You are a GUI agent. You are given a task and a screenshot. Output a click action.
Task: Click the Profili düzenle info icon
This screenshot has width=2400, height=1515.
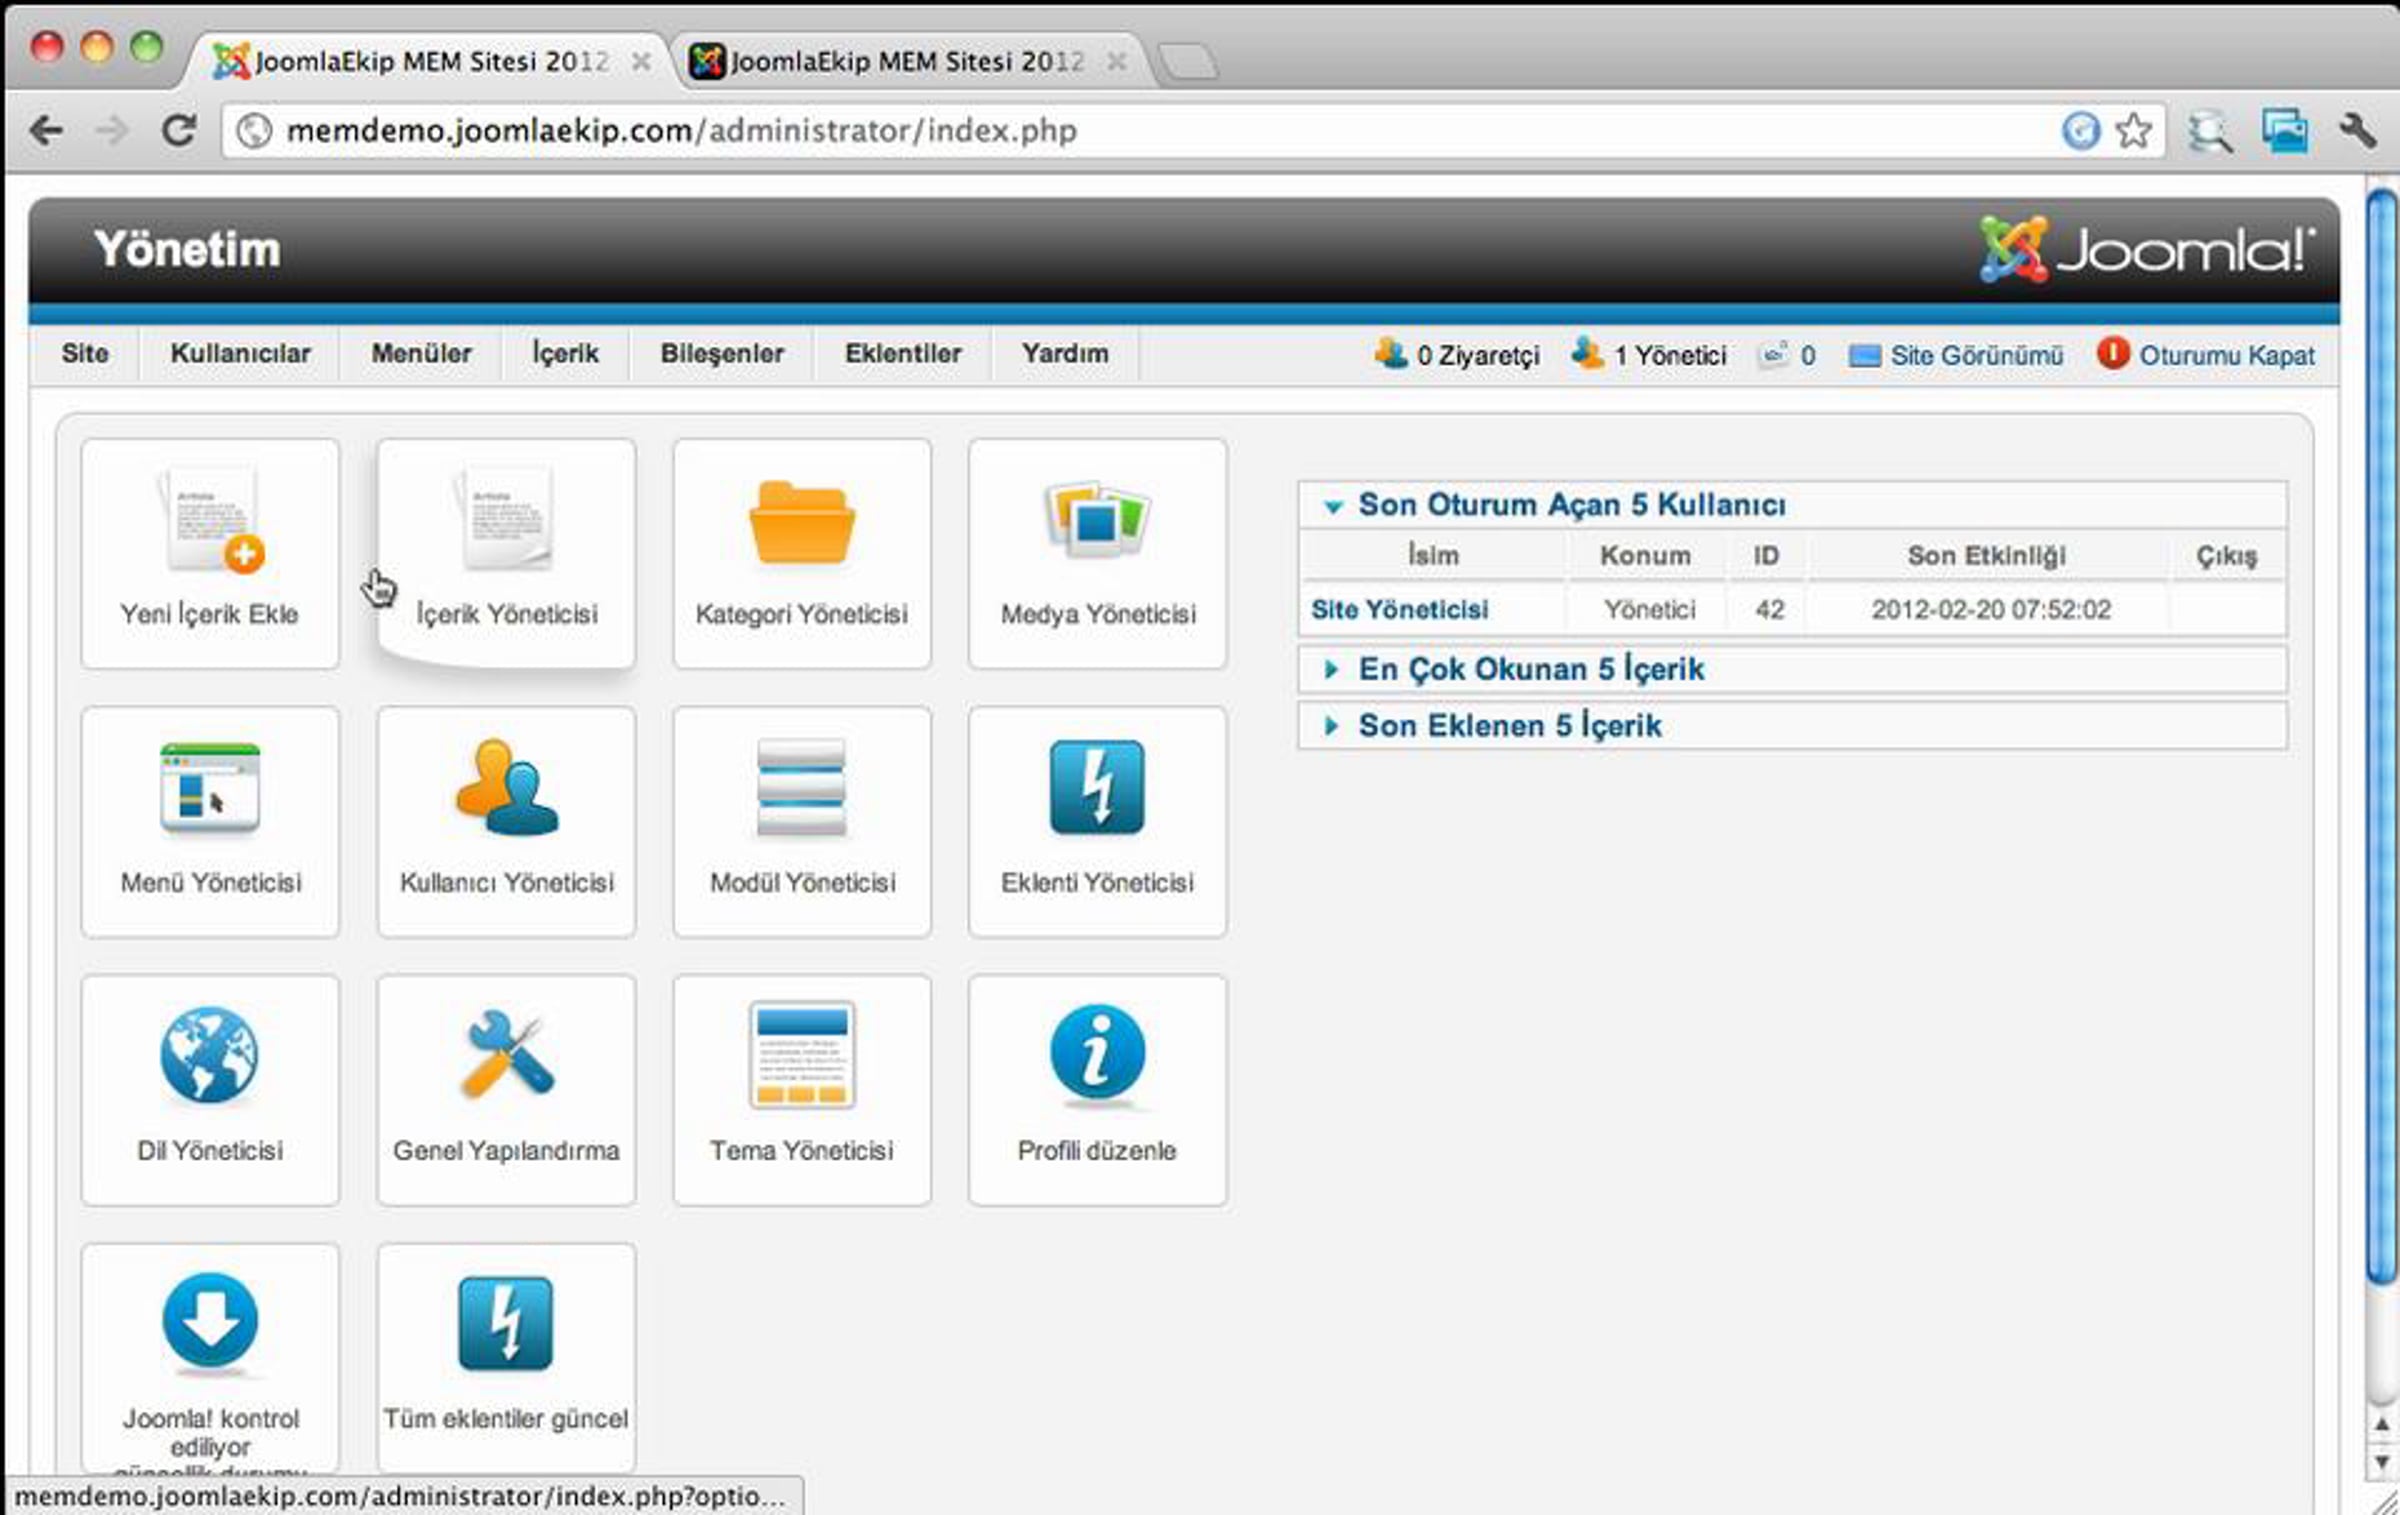pos(1097,1054)
